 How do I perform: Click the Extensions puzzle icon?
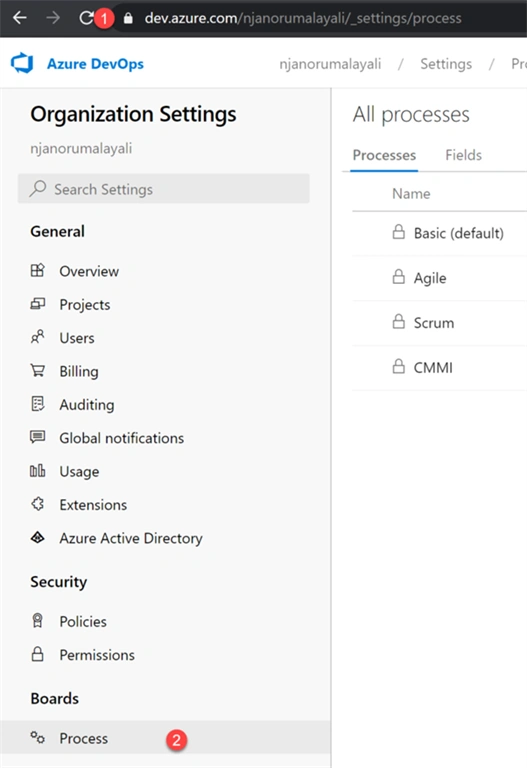click(38, 504)
